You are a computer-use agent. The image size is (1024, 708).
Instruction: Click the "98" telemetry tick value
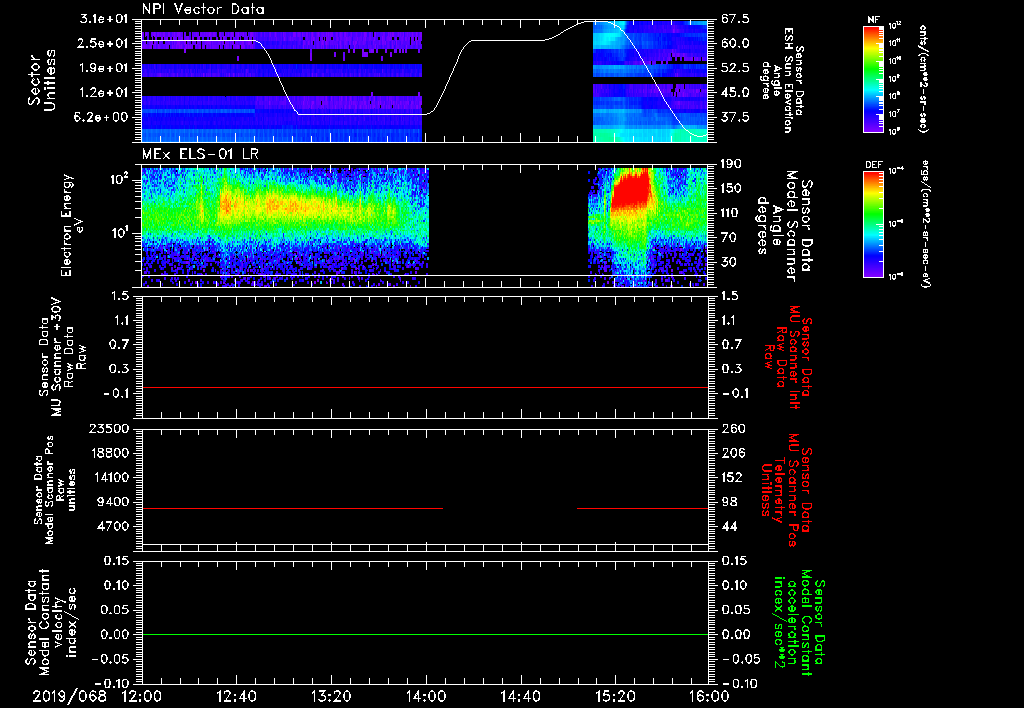729,502
